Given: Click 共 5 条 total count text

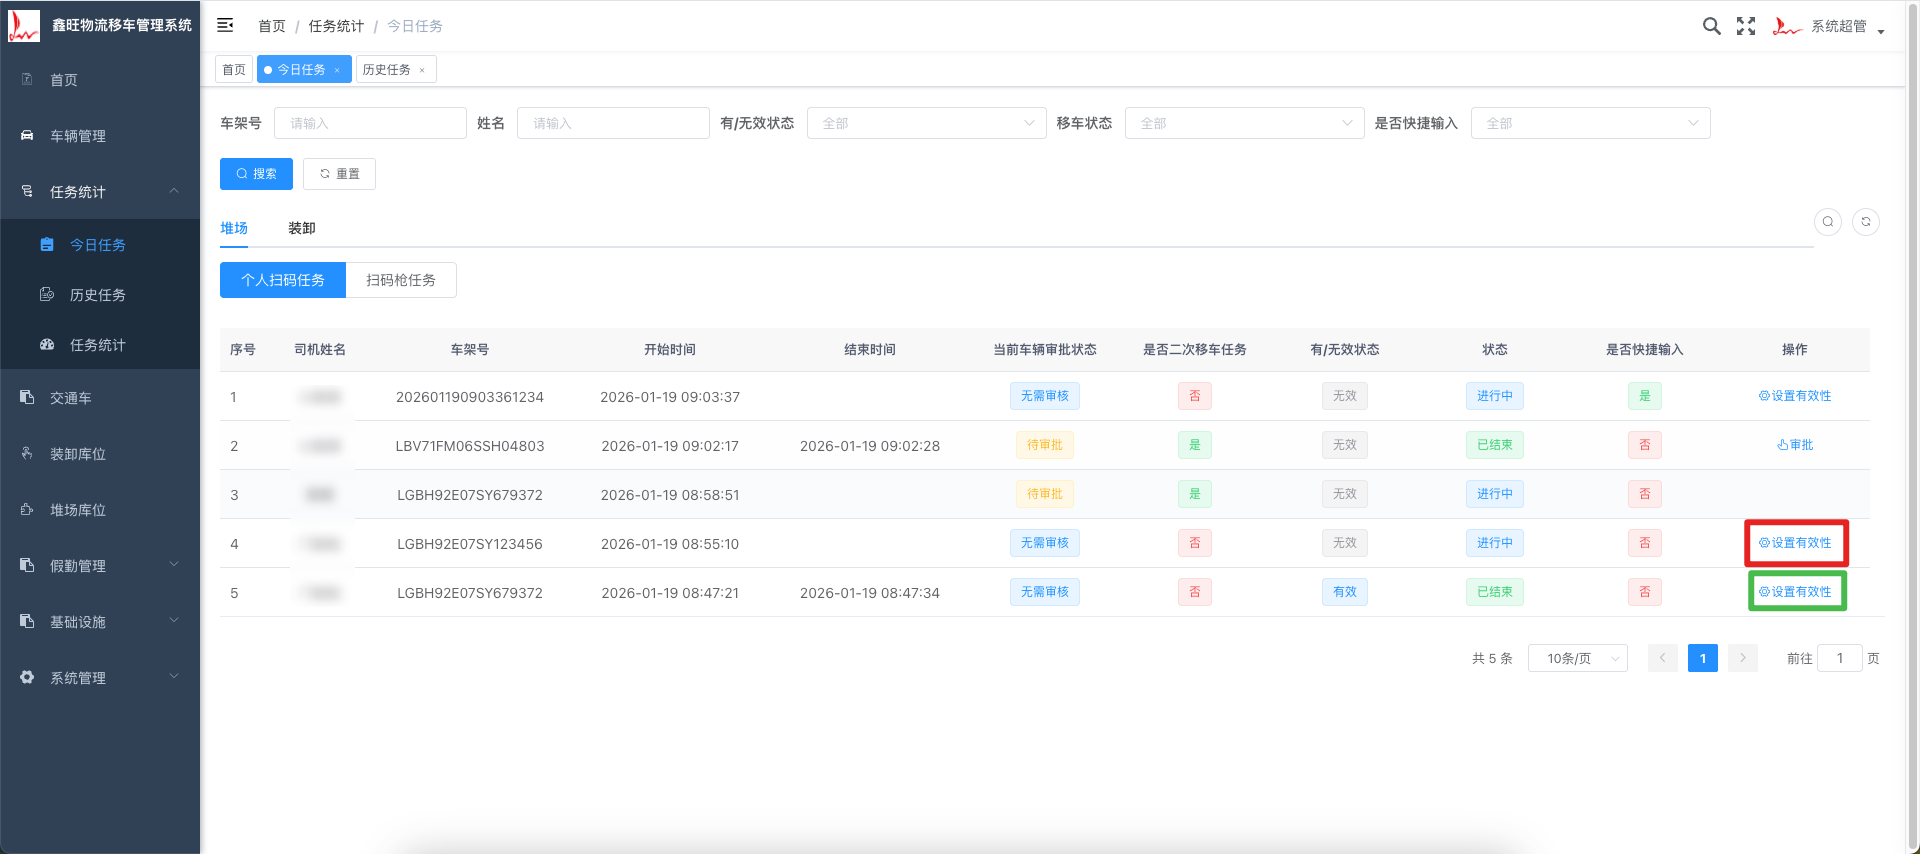Looking at the screenshot, I should [x=1492, y=658].
